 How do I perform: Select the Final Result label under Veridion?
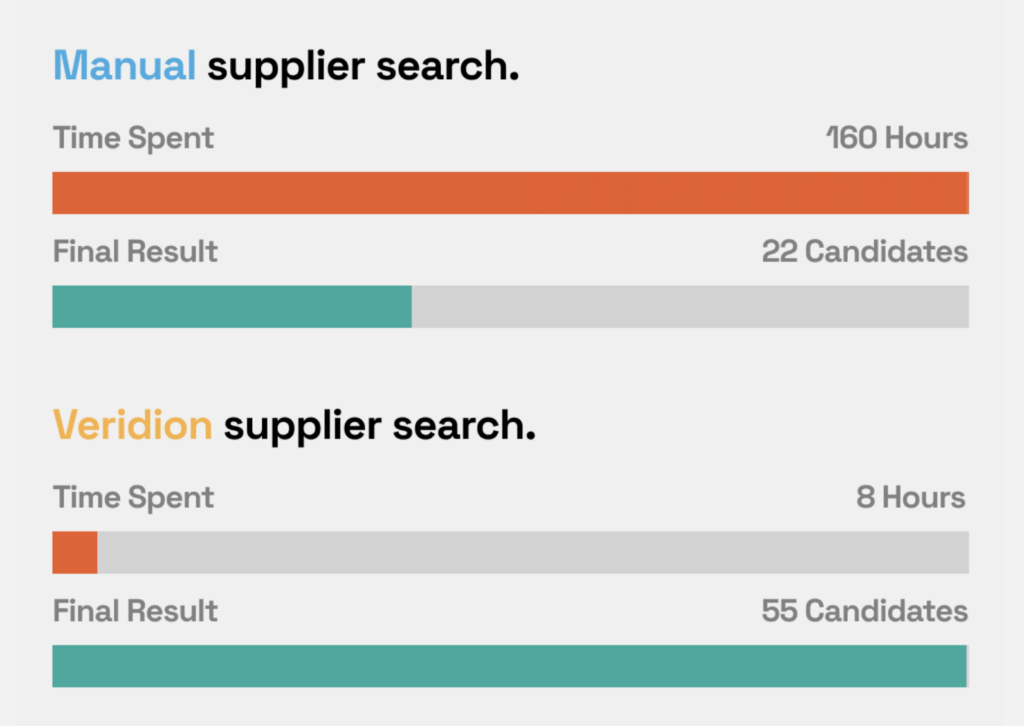click(x=135, y=610)
